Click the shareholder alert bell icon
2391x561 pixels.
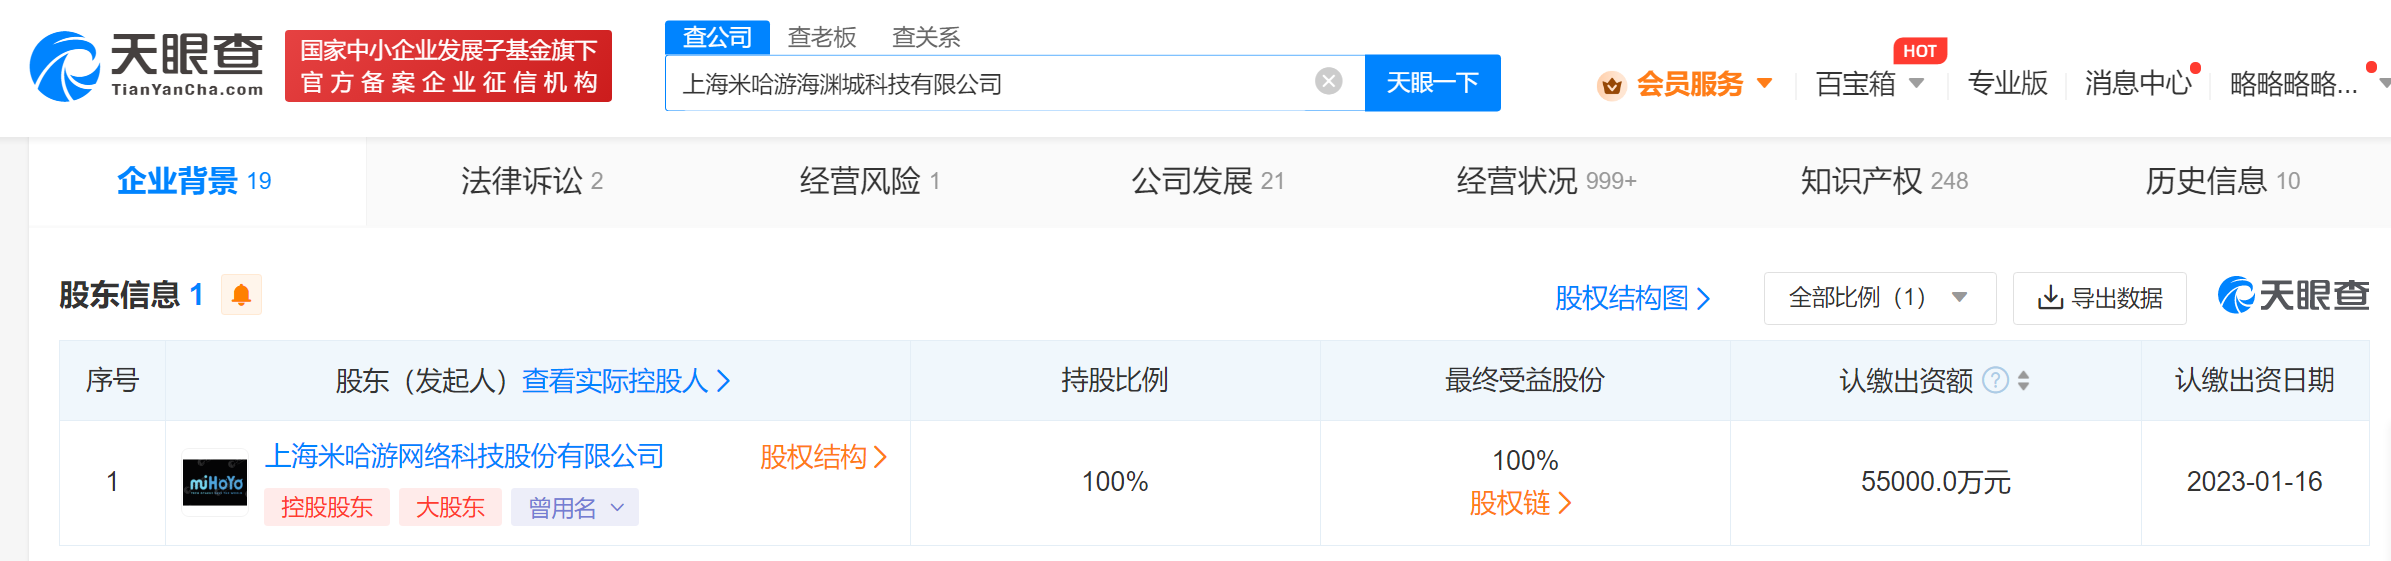click(x=241, y=295)
